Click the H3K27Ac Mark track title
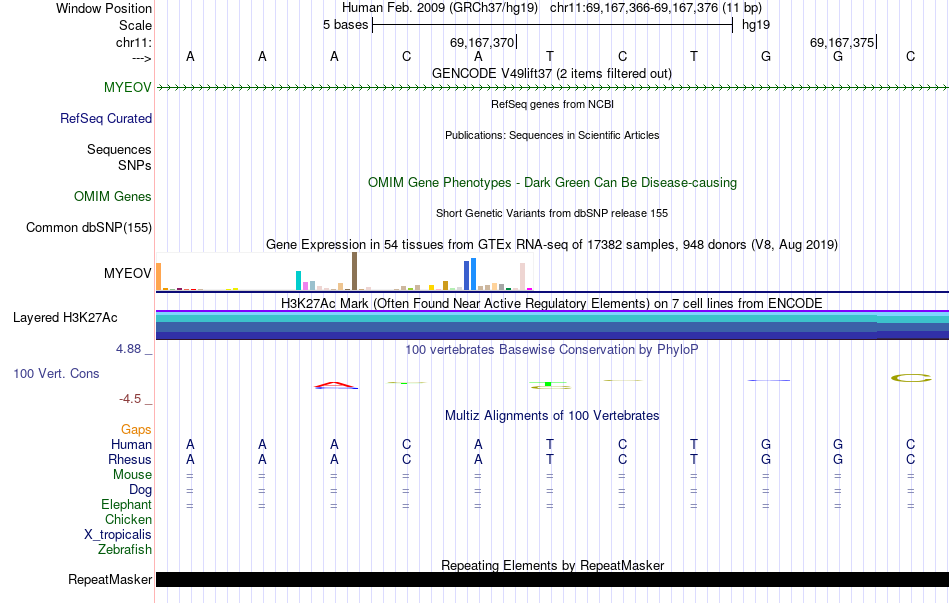This screenshot has width=950, height=603. coord(552,303)
